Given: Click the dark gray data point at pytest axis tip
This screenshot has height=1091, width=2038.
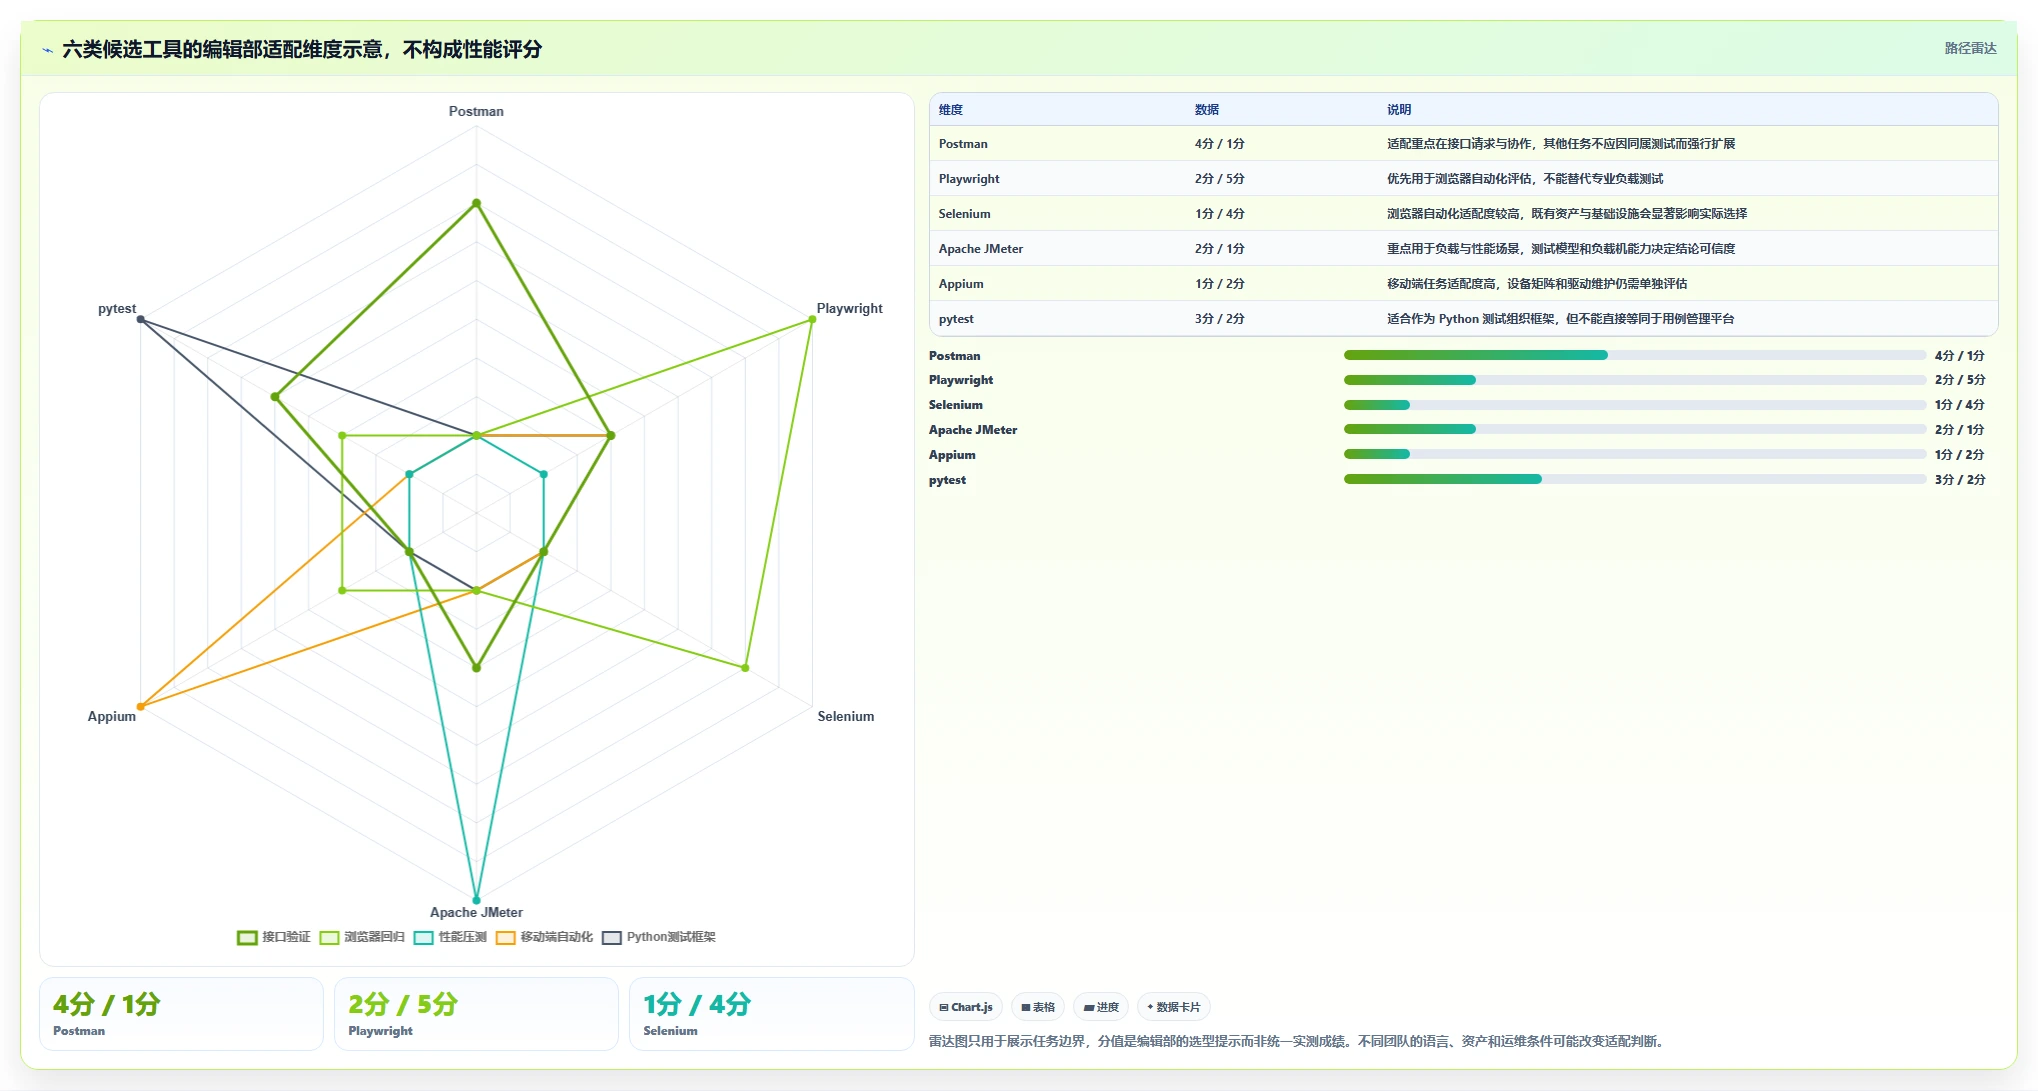Looking at the screenshot, I should coord(140,320).
